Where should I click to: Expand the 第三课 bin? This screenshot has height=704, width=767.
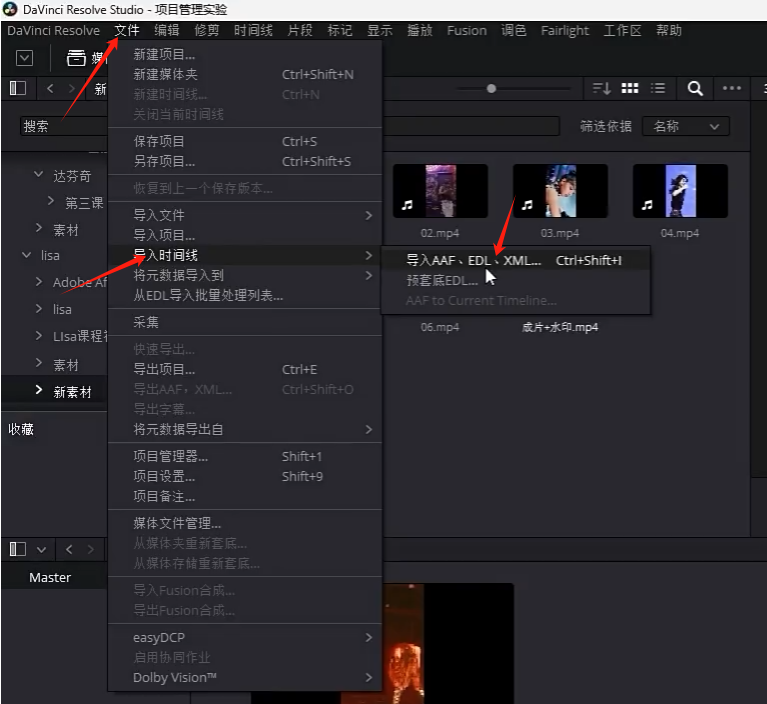coord(51,201)
